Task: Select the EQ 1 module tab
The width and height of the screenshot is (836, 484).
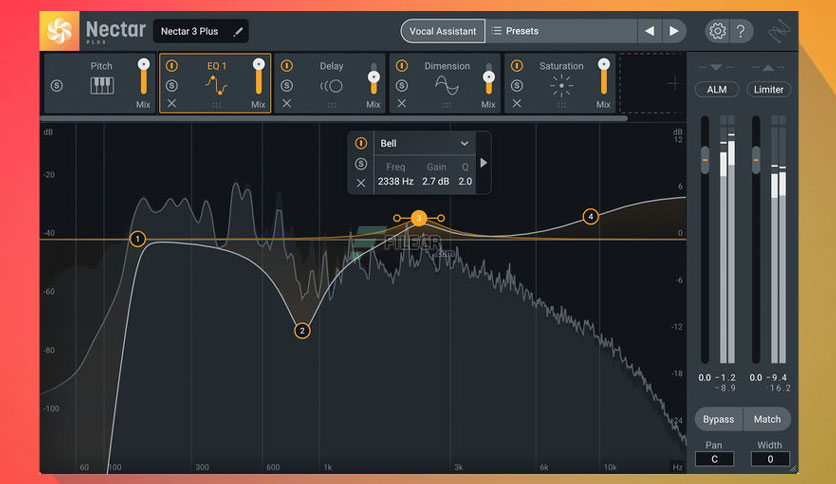Action: click(x=216, y=67)
